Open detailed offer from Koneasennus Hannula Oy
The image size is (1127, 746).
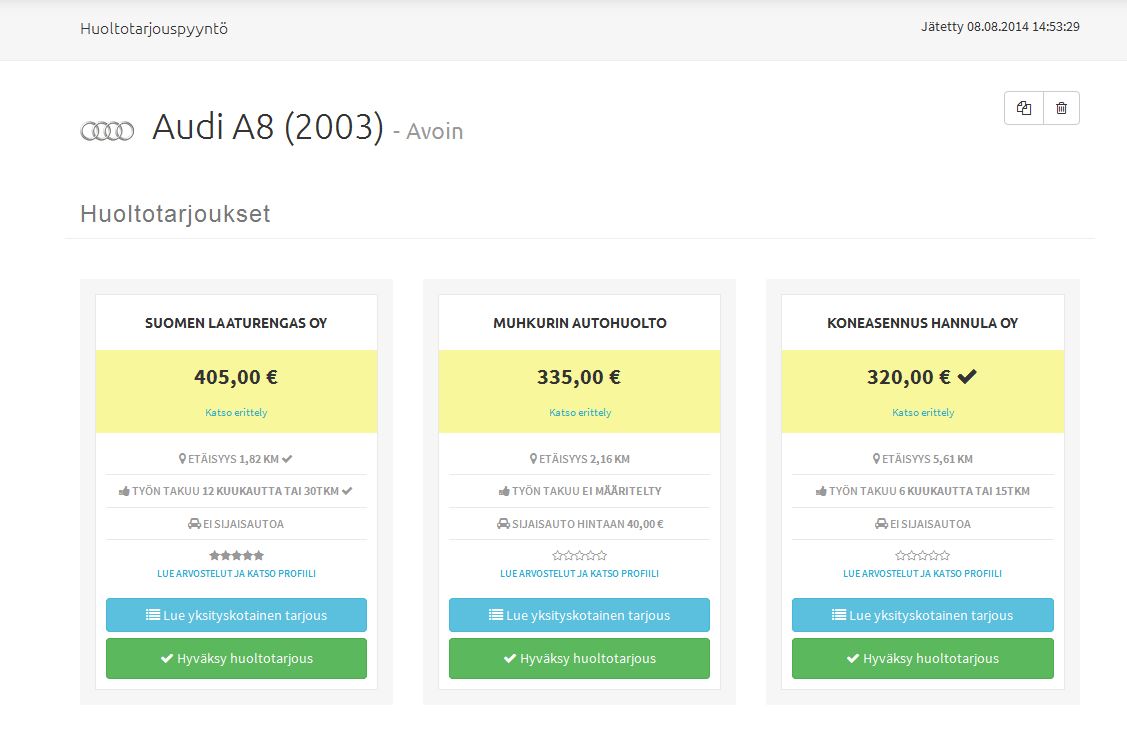(922, 615)
